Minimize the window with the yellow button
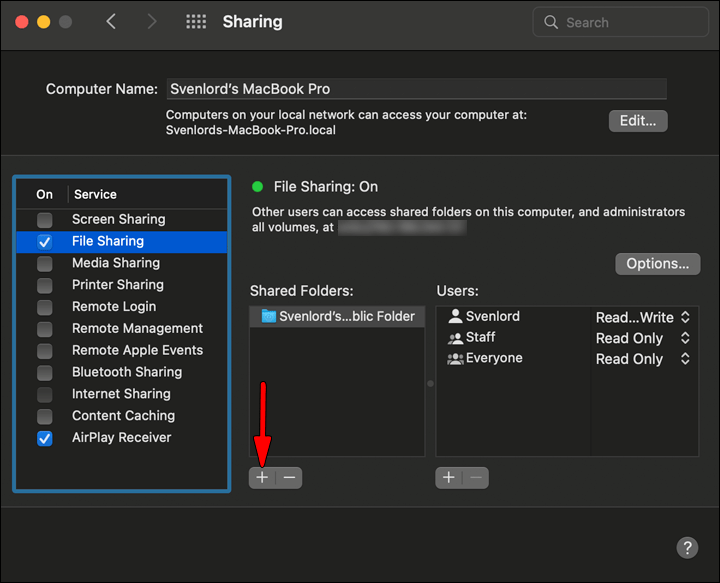This screenshot has width=720, height=583. (x=44, y=22)
